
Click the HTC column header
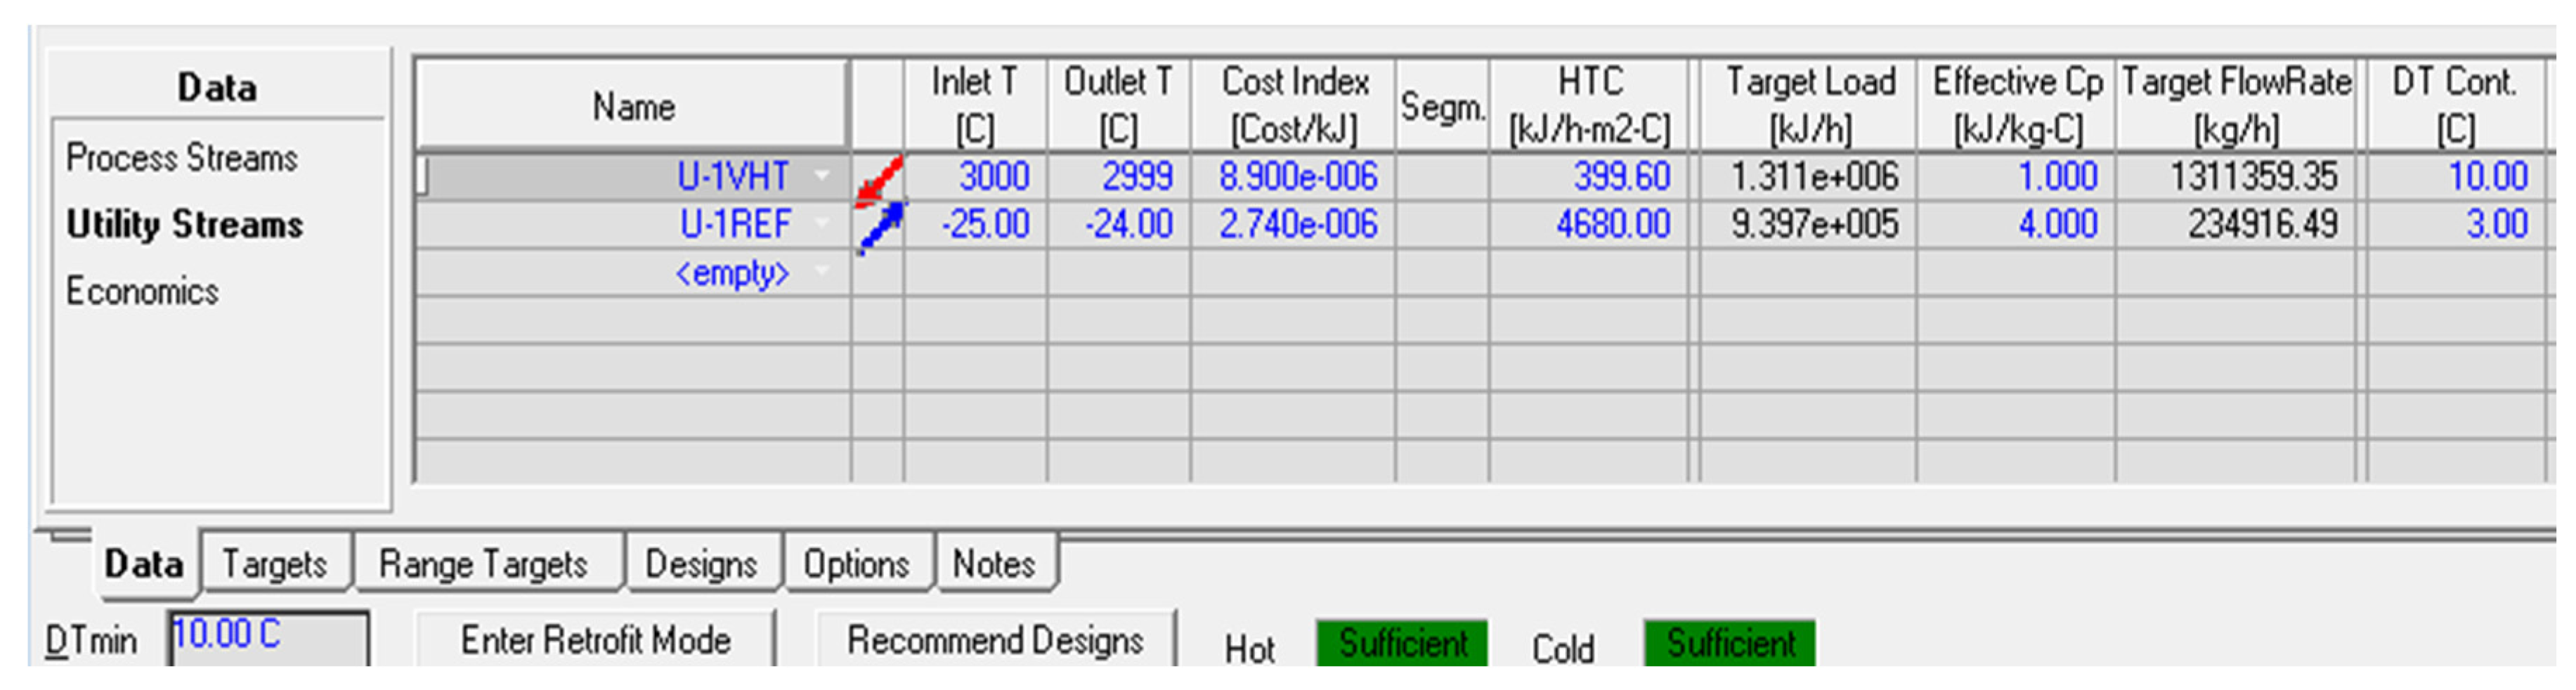1589,105
